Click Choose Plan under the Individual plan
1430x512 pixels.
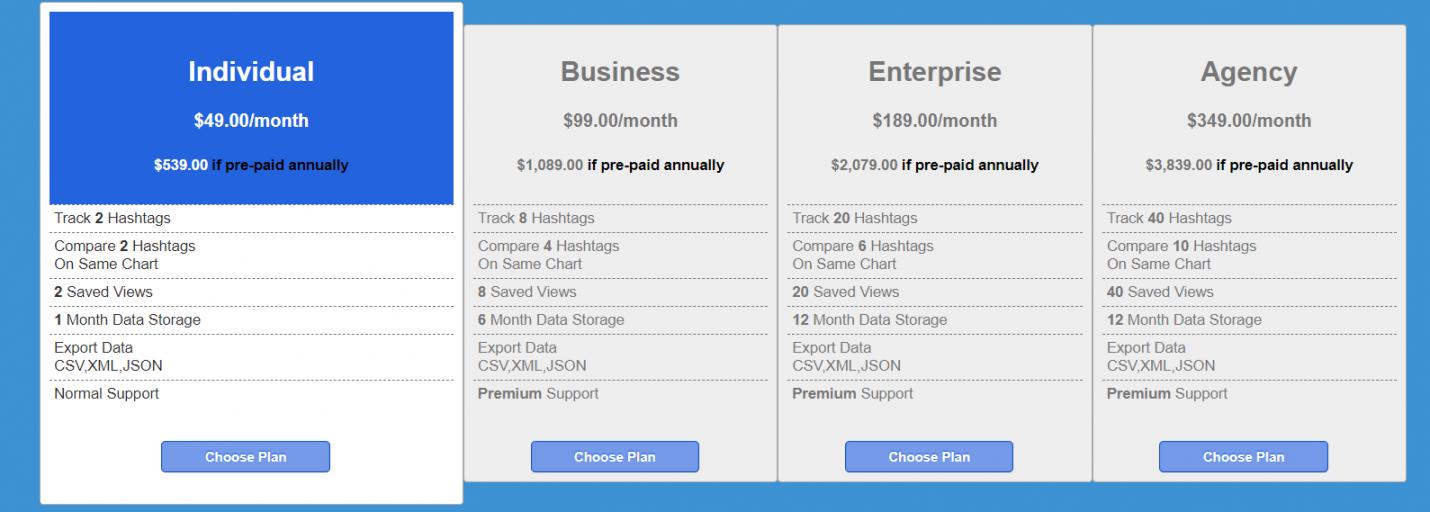click(245, 457)
